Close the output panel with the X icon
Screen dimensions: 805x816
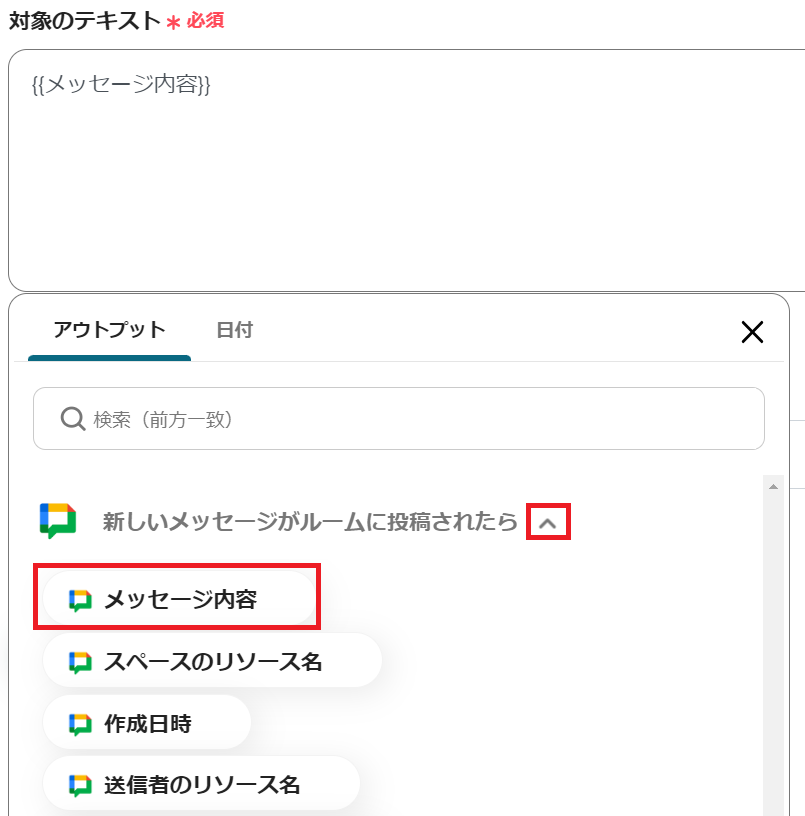pos(752,332)
